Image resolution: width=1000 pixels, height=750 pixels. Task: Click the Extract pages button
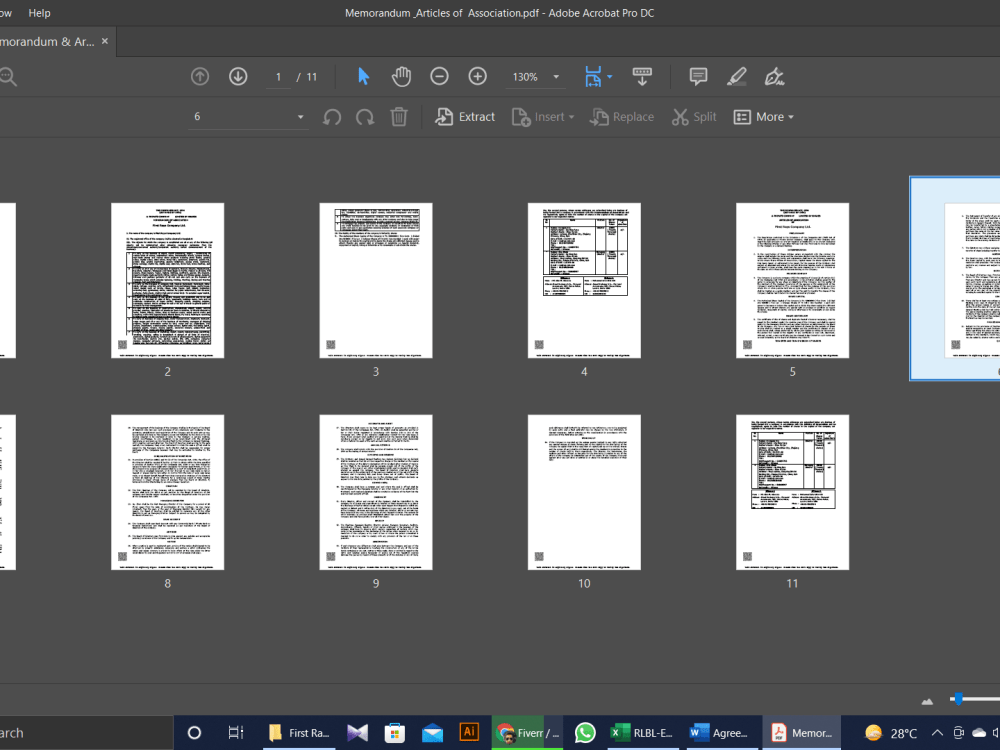coord(465,117)
